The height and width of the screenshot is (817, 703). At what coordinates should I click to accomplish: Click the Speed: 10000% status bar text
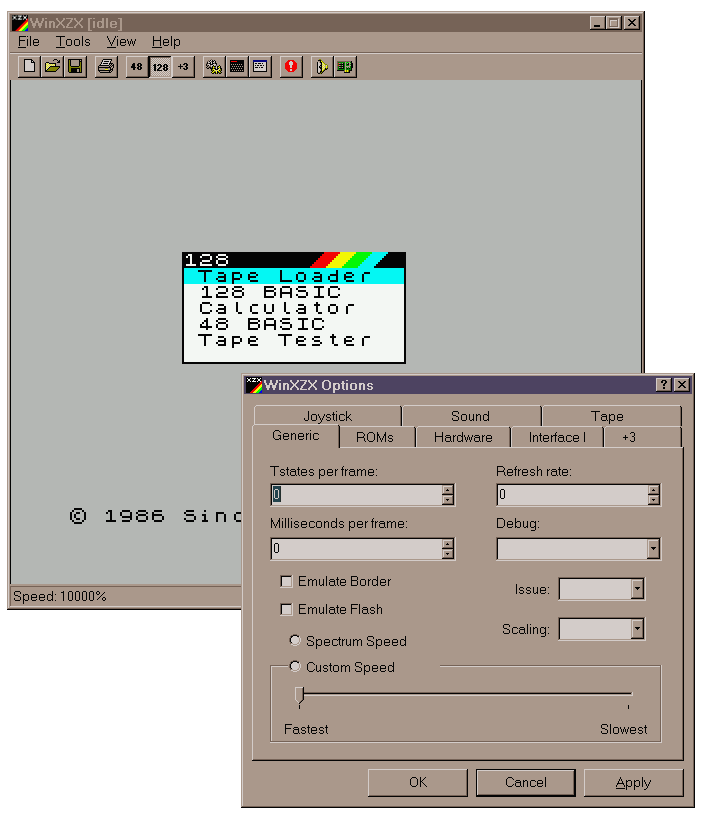click(x=59, y=596)
